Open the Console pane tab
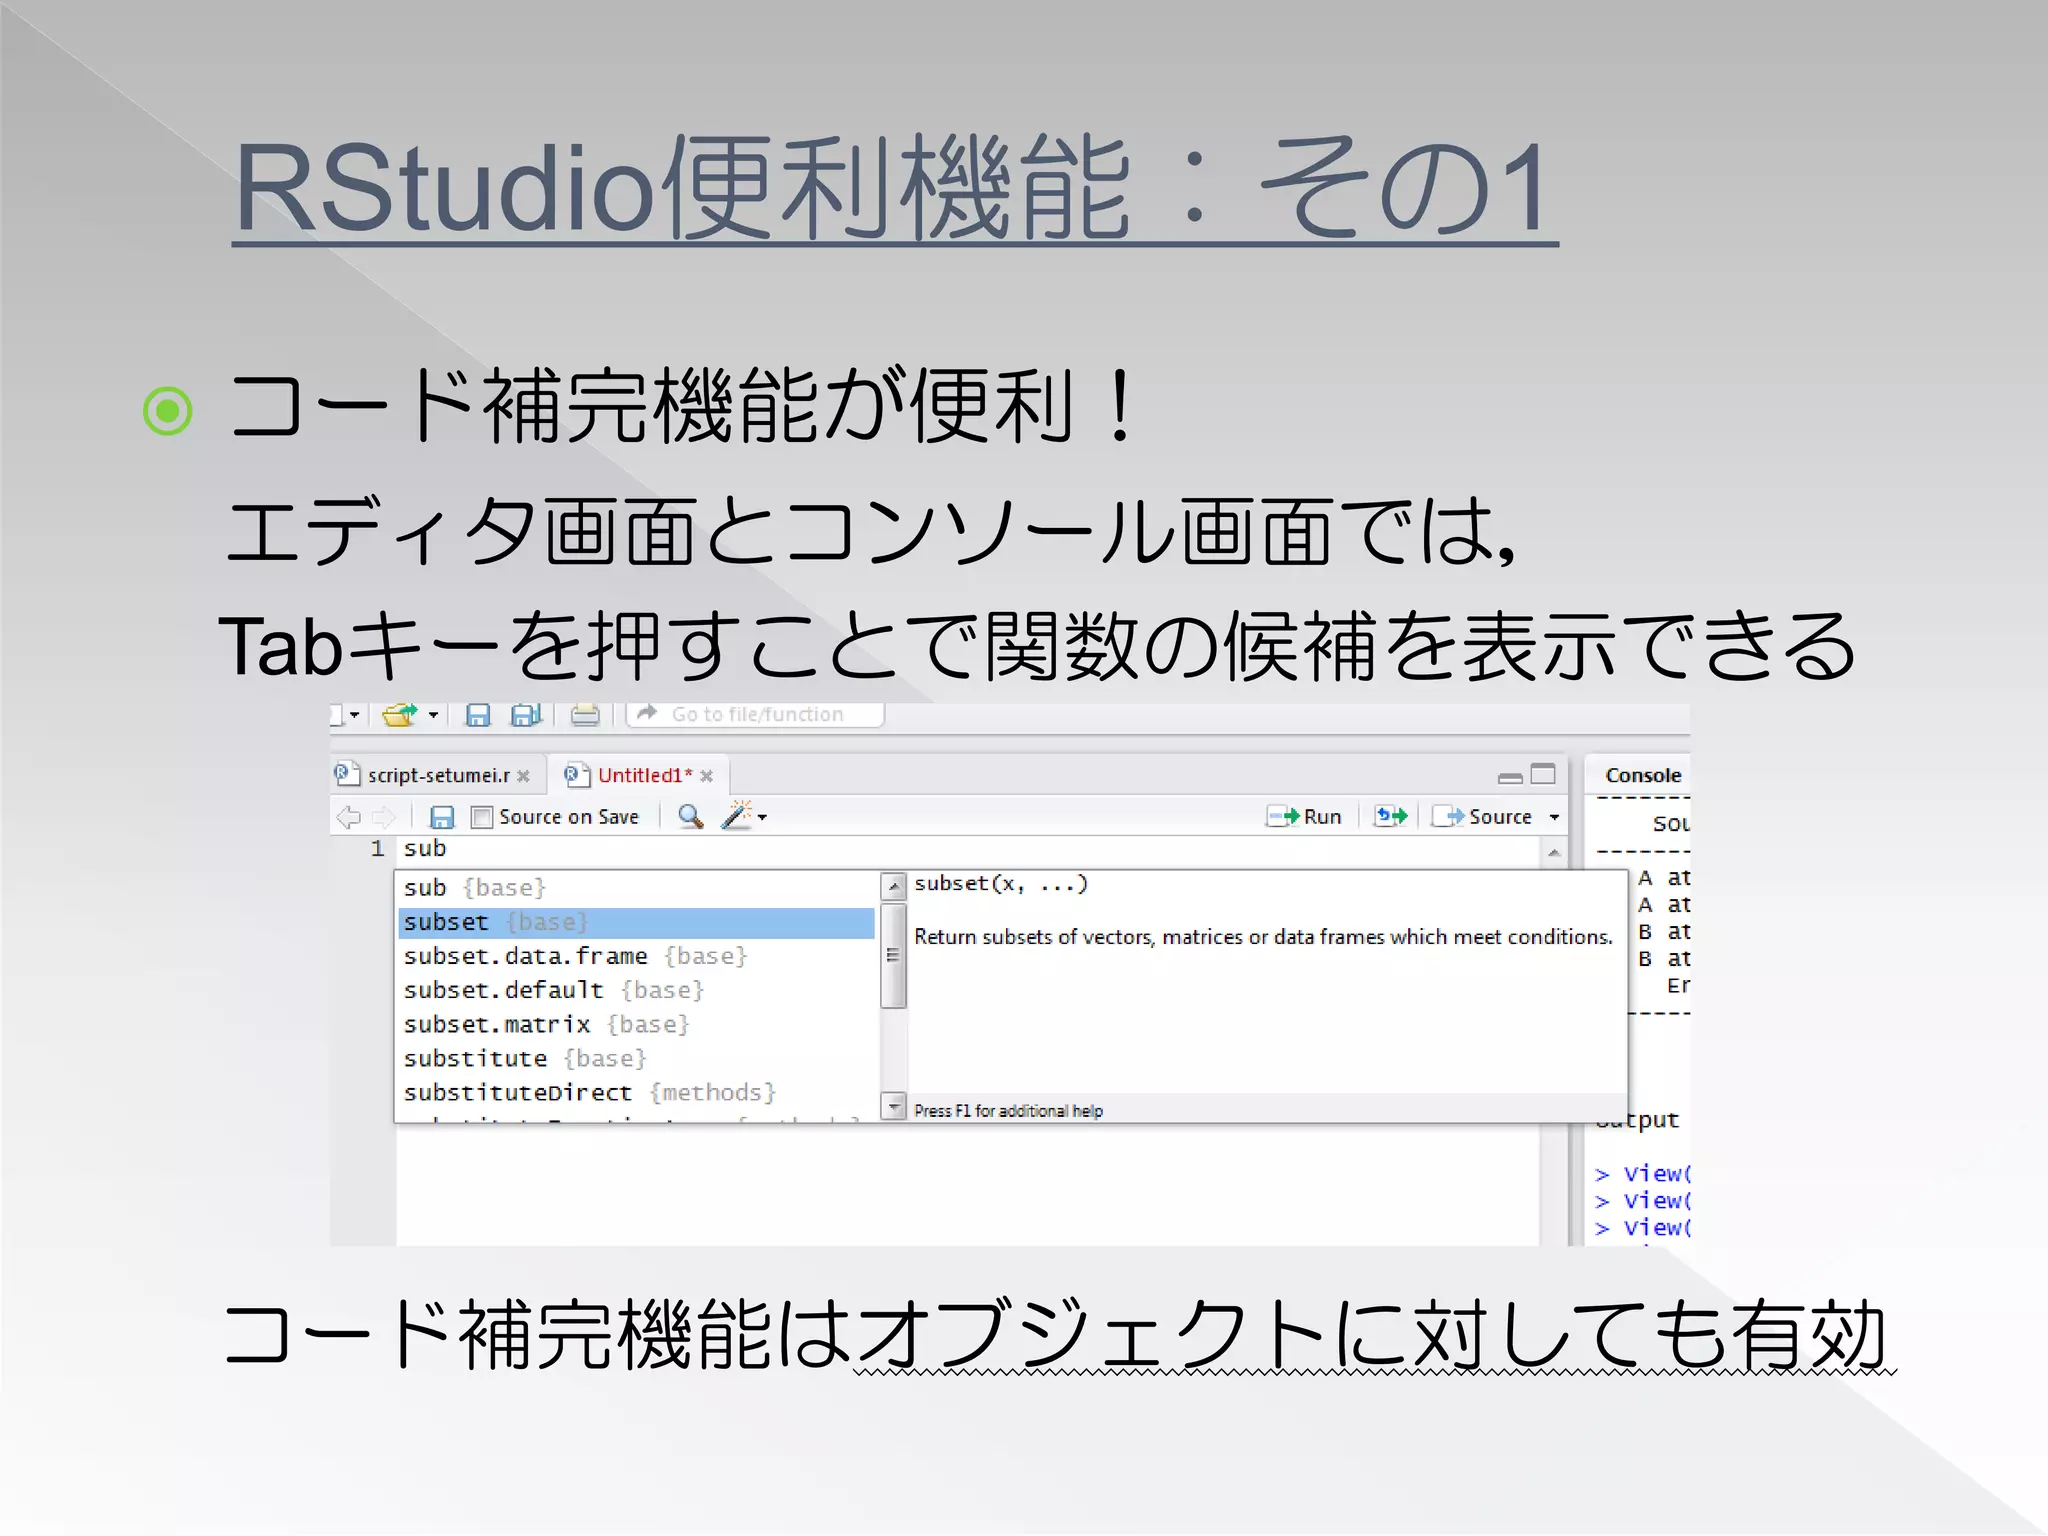This screenshot has height=1536, width=2048. pos(1643,775)
